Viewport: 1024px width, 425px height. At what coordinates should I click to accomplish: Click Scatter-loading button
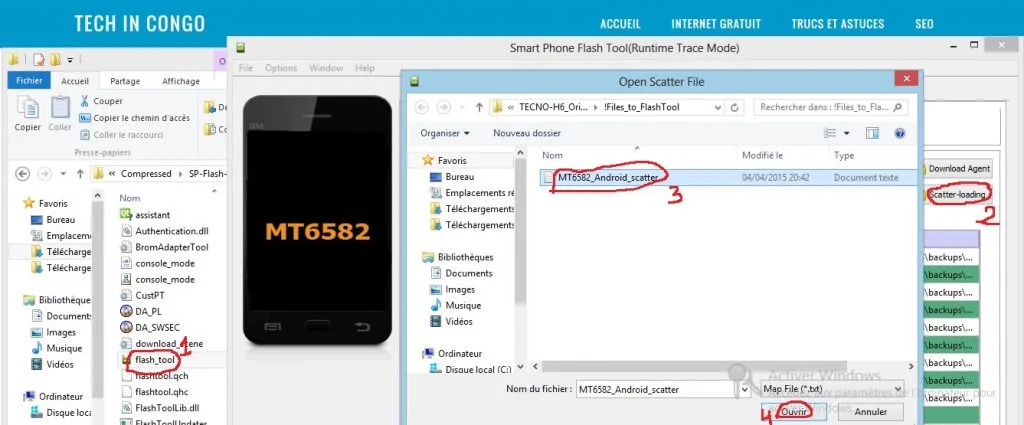tap(955, 195)
